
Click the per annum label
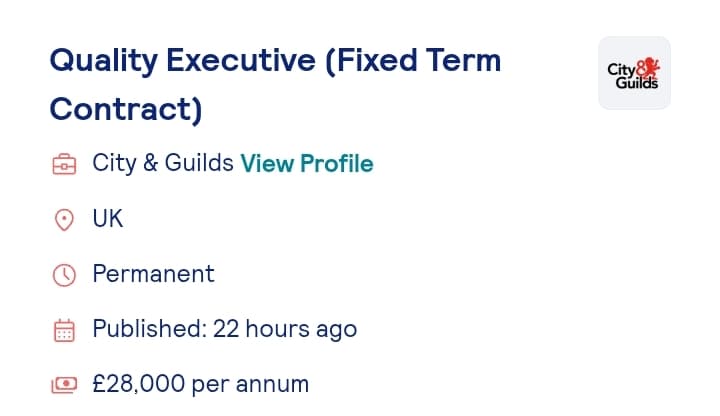coord(250,385)
